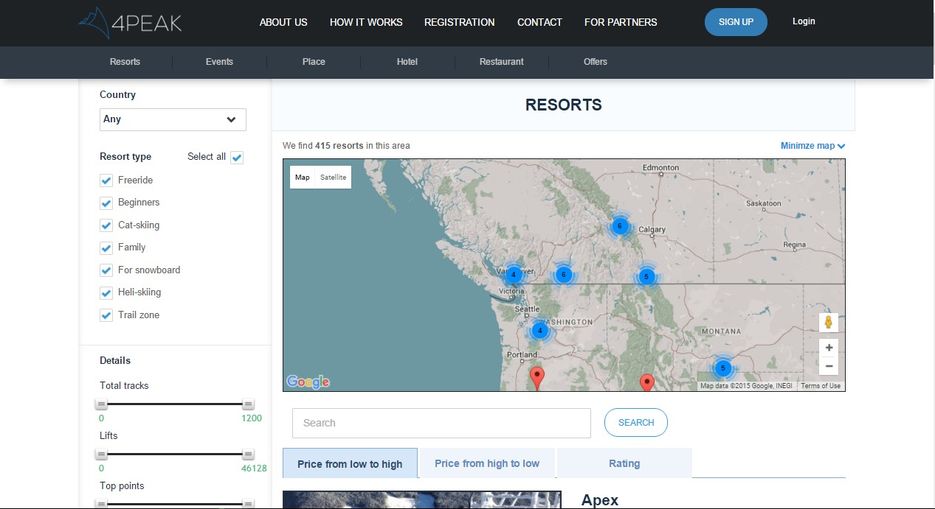Click the Google logo on map
The image size is (935, 509).
click(308, 381)
